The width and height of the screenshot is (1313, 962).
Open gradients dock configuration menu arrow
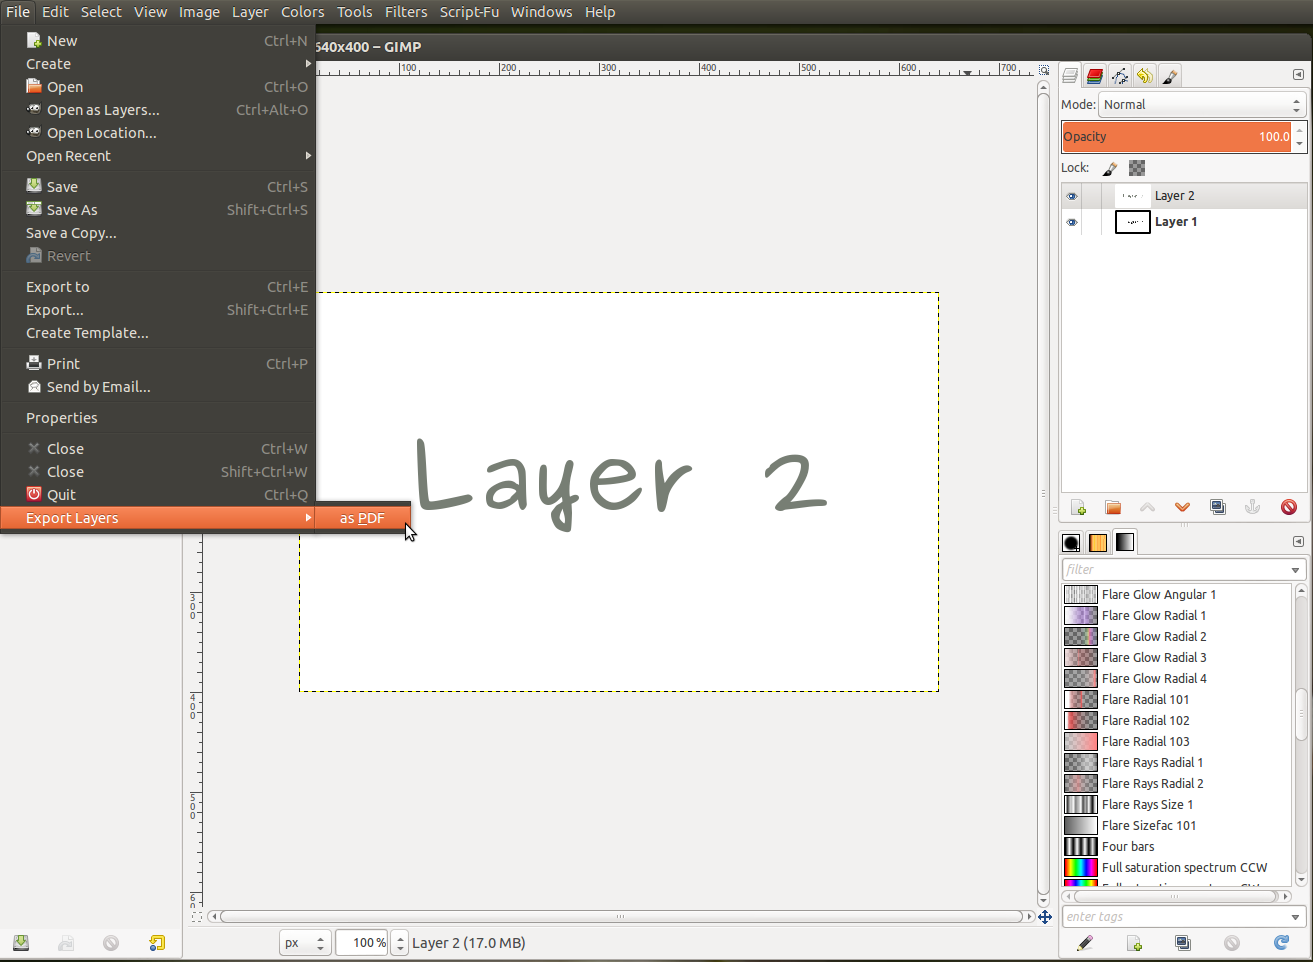pyautogui.click(x=1298, y=542)
